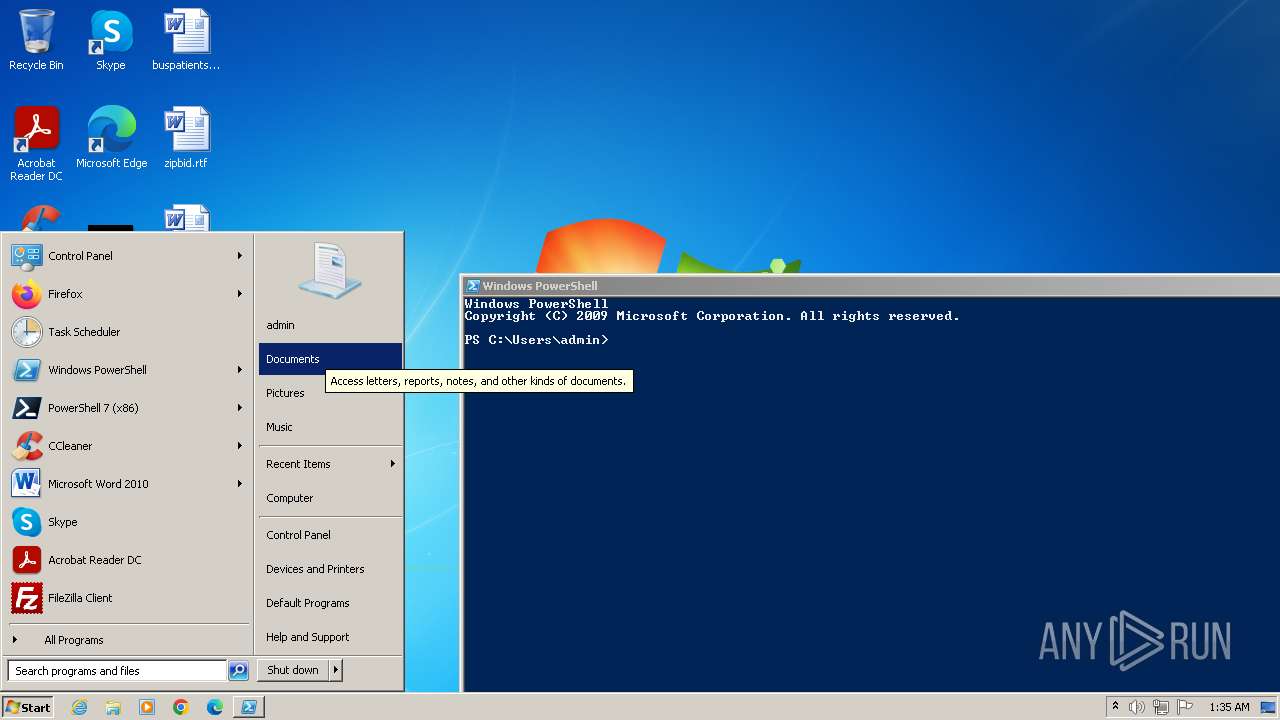1280x720 pixels.
Task: Click the Show desktop button at taskbar edge
Action: coord(1268,707)
